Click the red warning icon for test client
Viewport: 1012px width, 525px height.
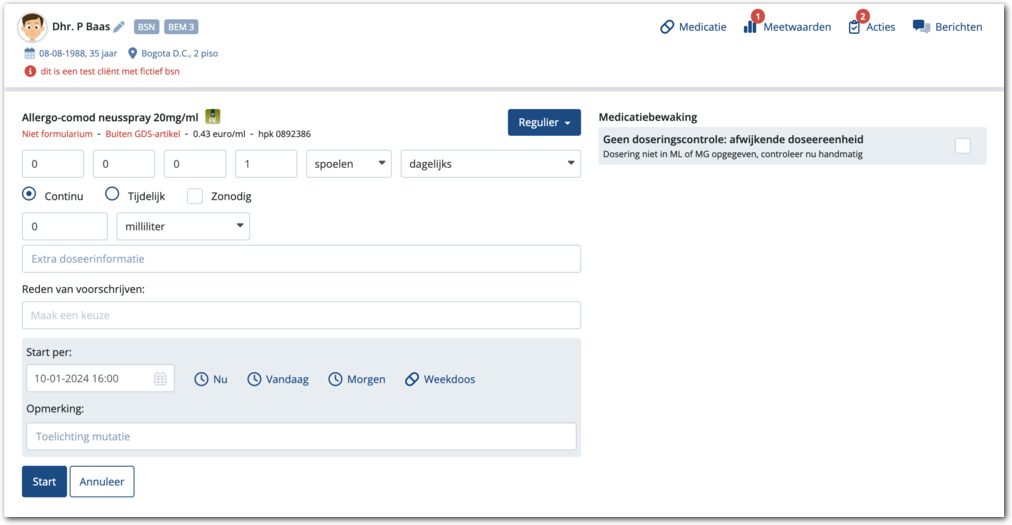point(29,71)
